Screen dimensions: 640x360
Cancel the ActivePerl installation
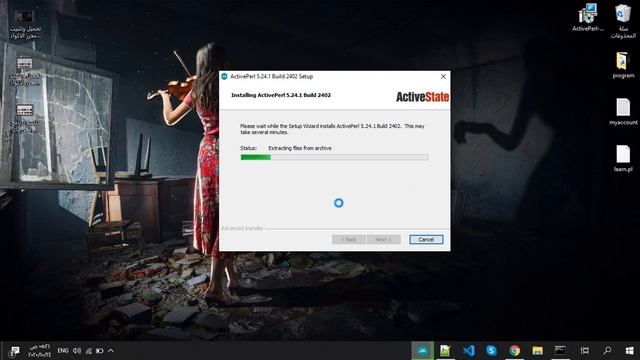(x=426, y=240)
